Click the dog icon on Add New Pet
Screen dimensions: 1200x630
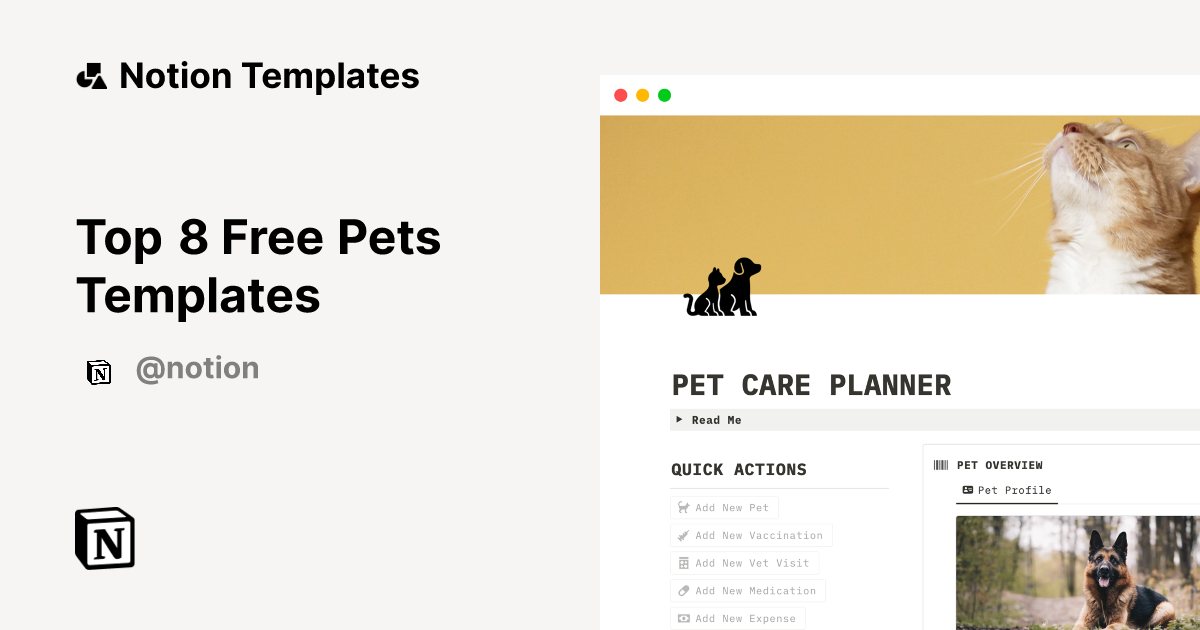coord(683,507)
